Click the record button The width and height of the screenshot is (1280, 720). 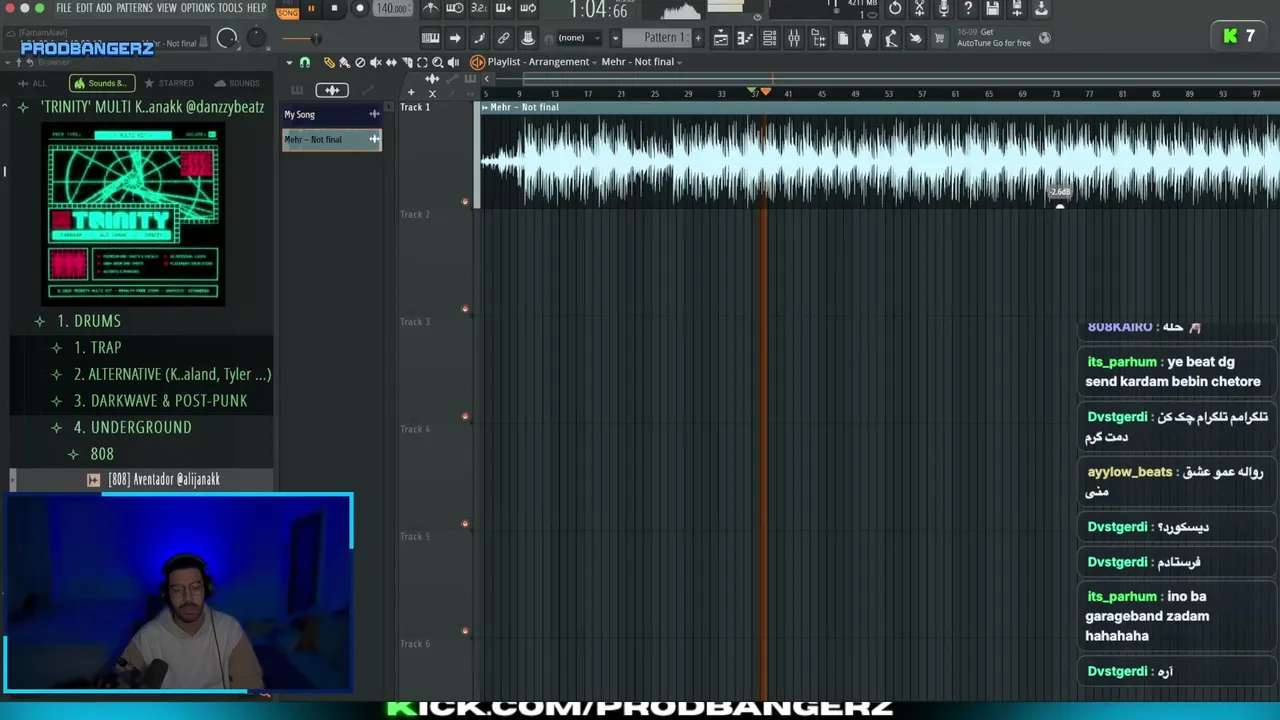point(360,9)
